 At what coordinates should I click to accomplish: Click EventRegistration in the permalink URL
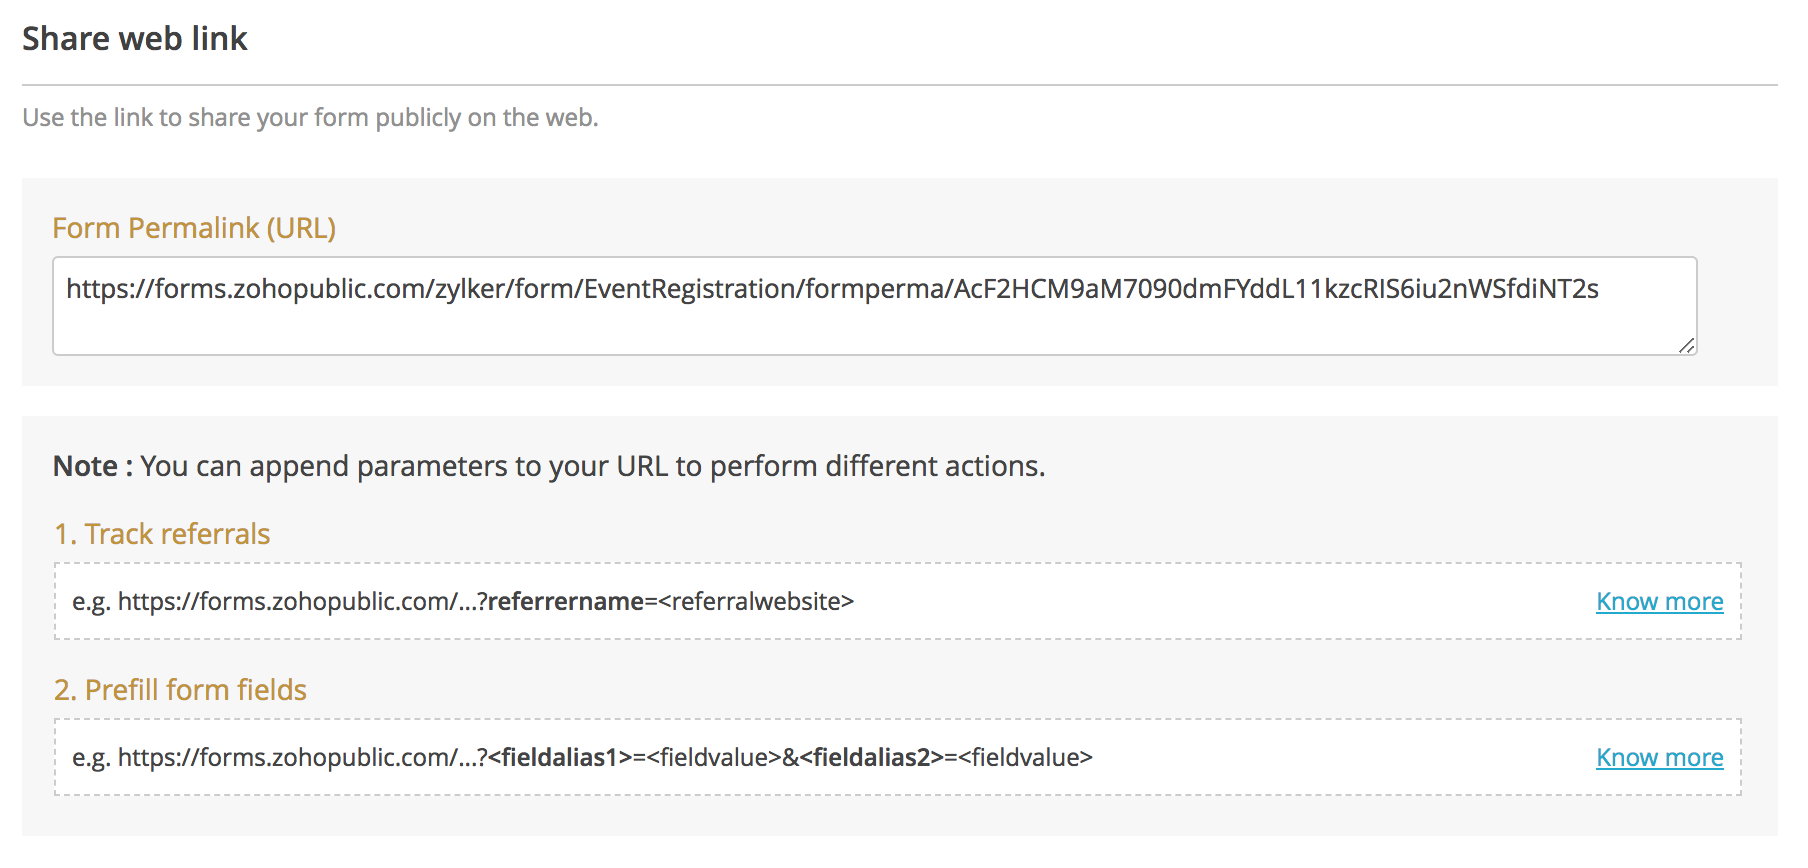point(689,289)
